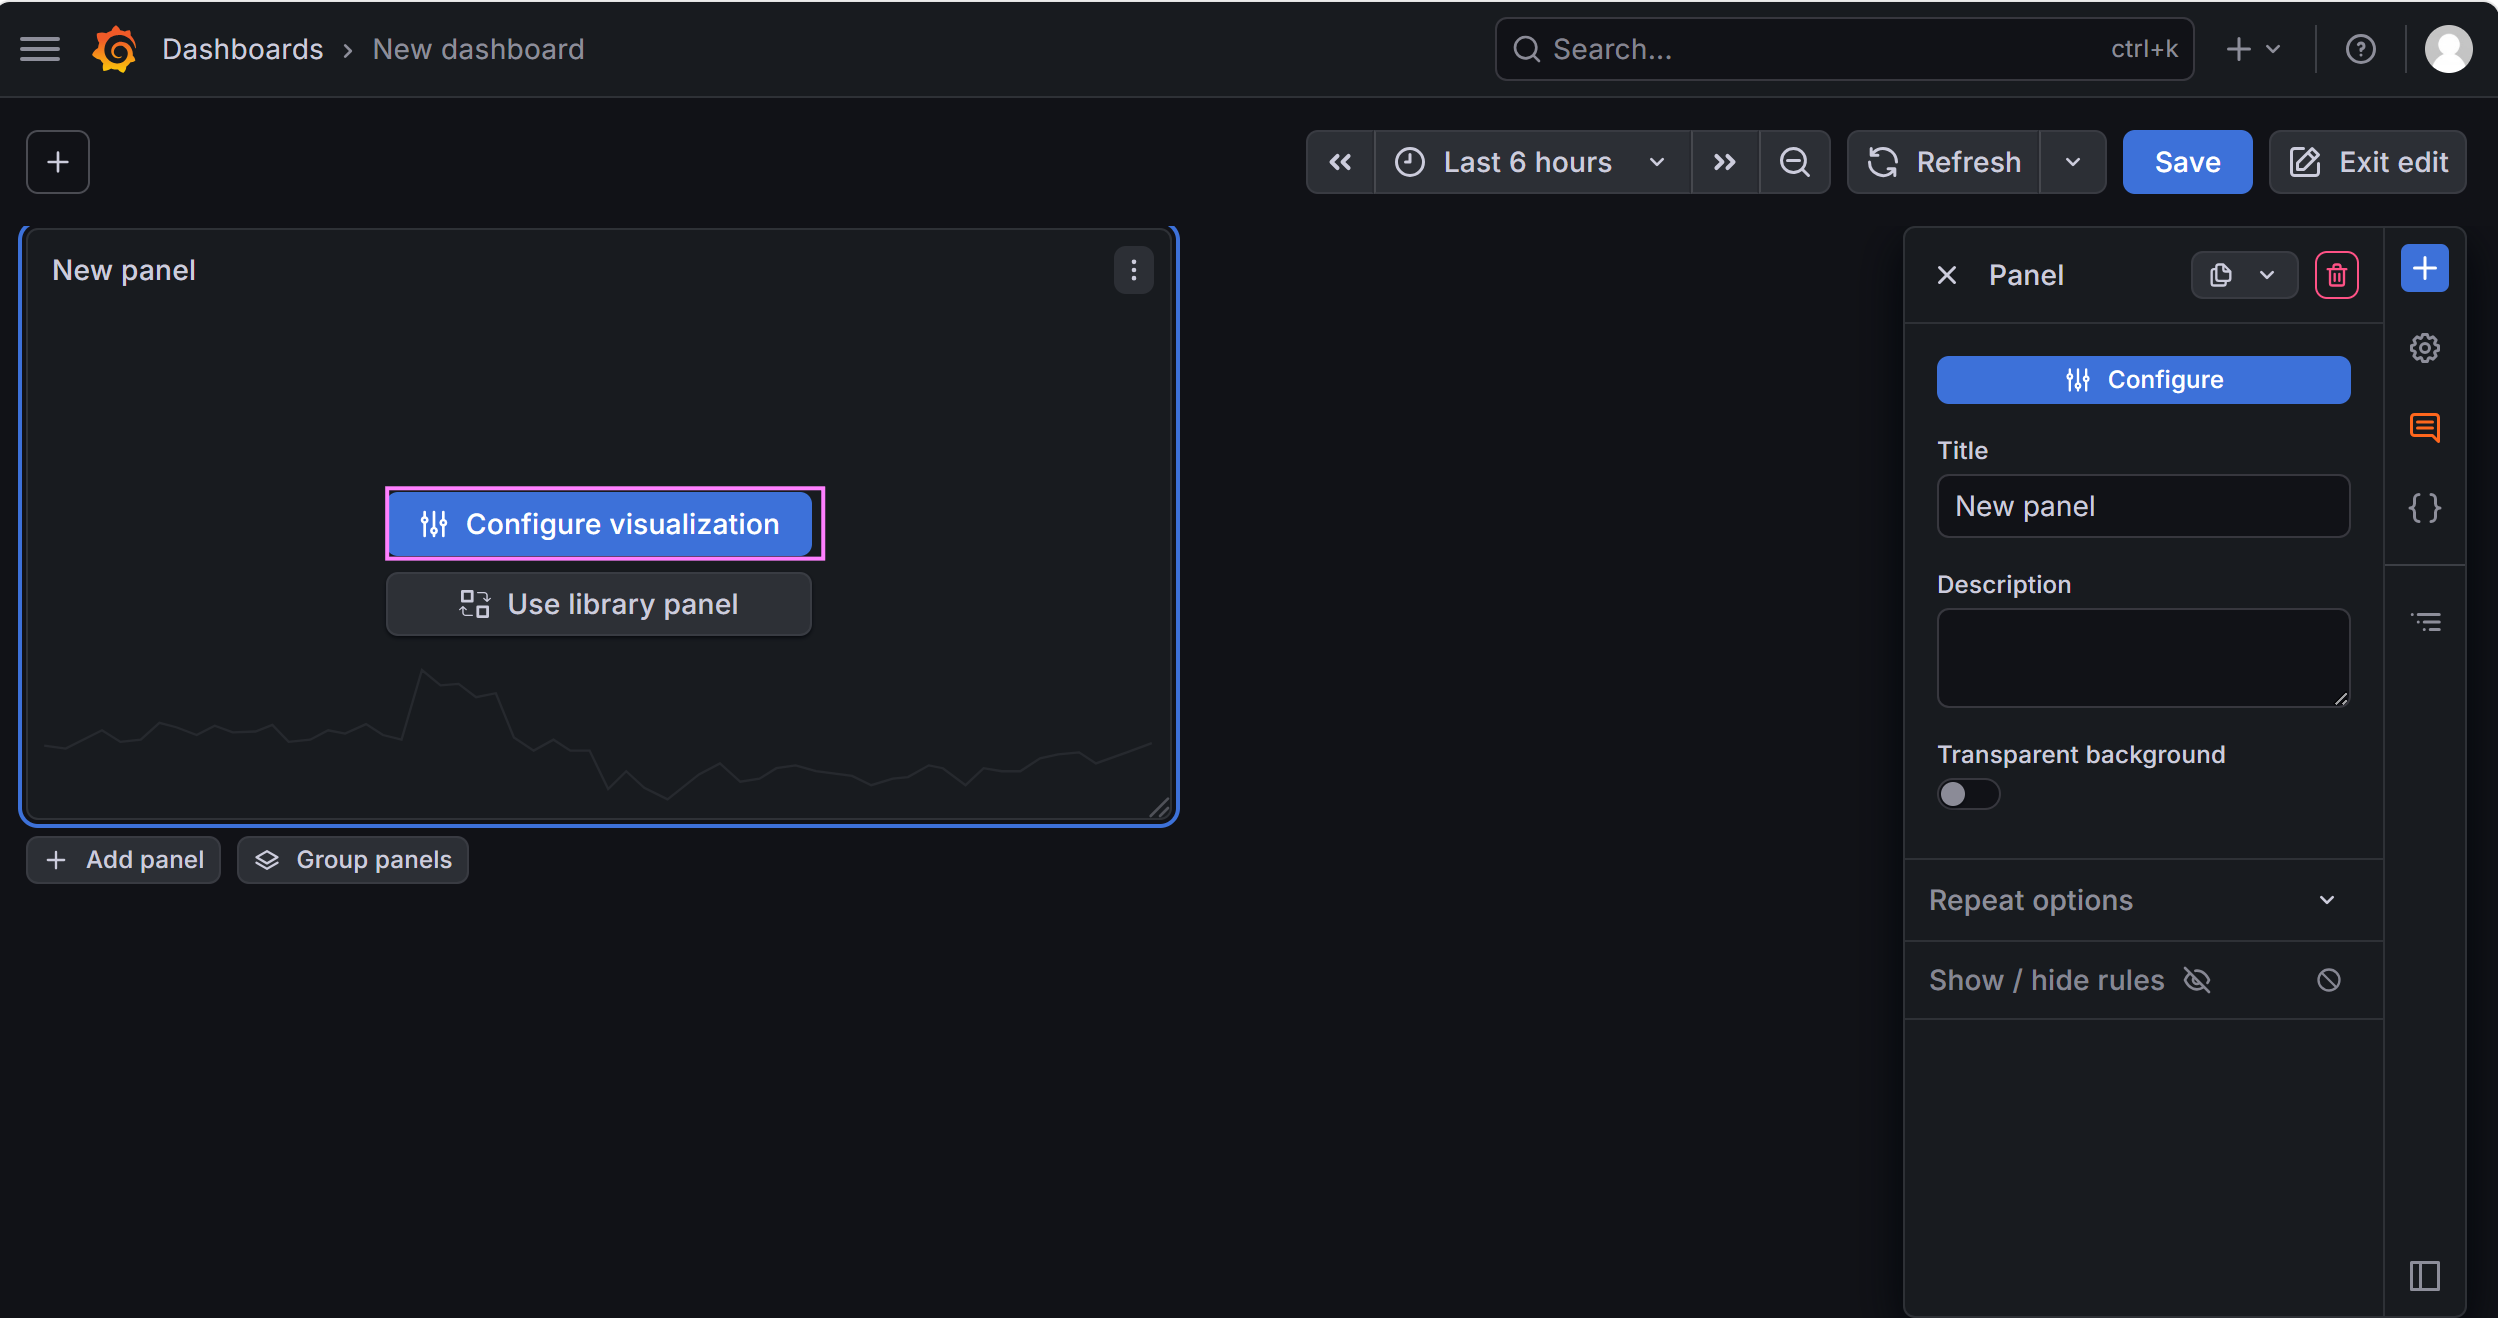Click into the Description text area
Image resolution: width=2498 pixels, height=1318 pixels.
coord(2142,657)
